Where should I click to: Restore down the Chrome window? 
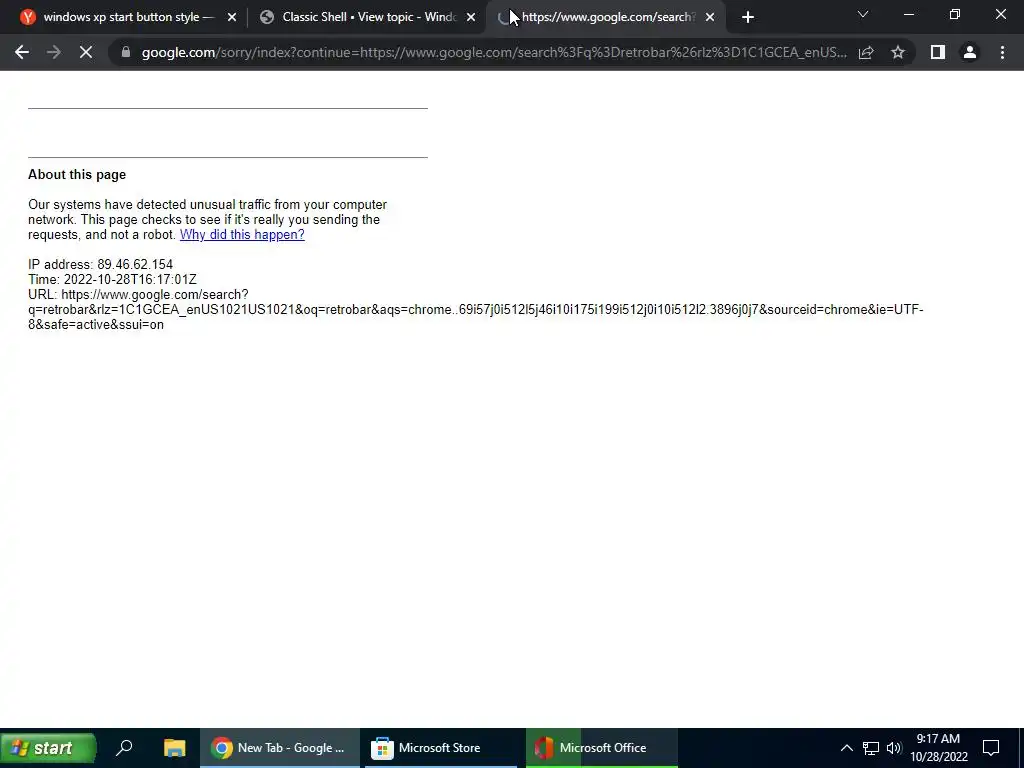955,14
